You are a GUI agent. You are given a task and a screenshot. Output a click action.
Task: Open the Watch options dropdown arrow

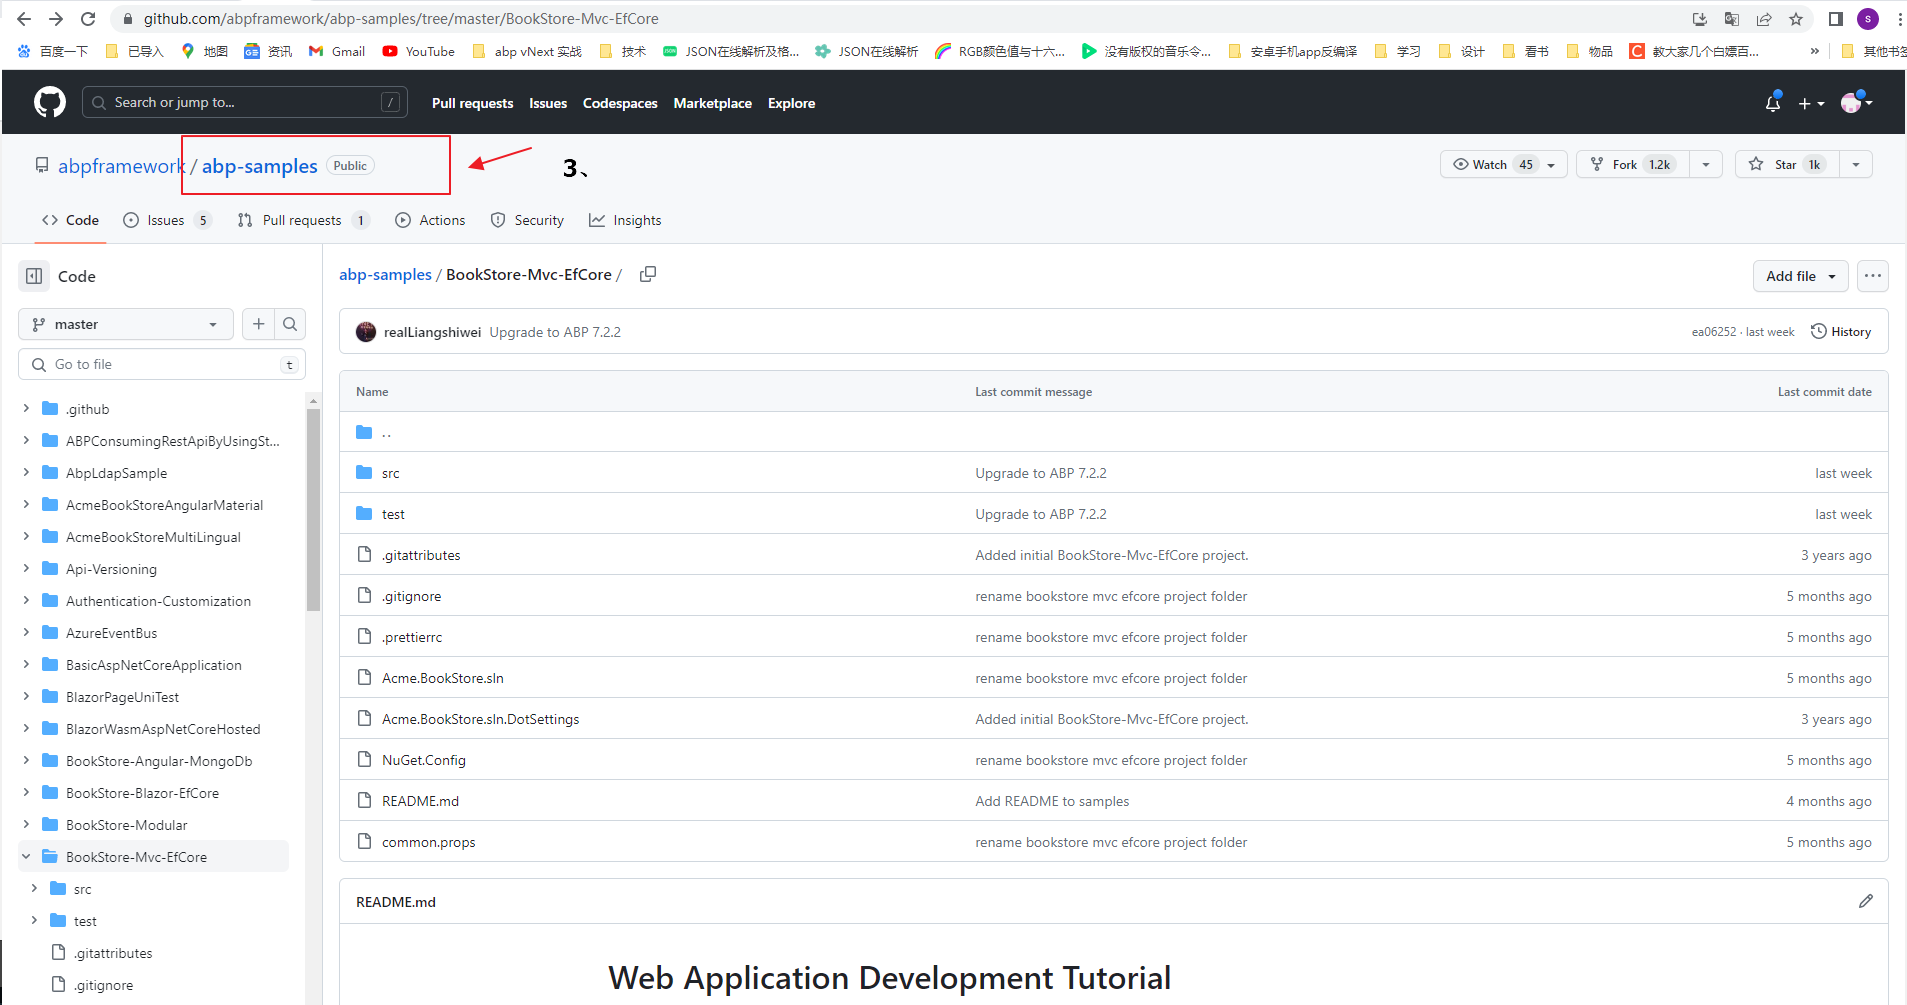click(x=1552, y=165)
